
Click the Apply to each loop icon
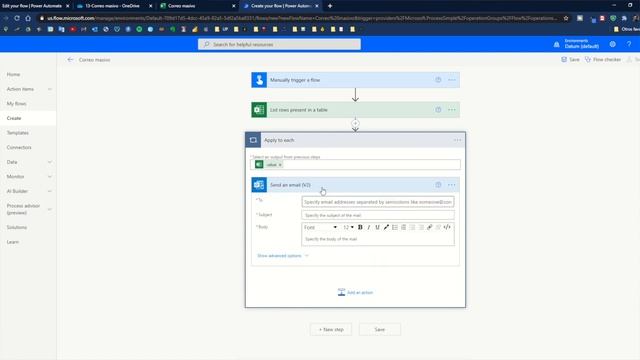tap(253, 140)
